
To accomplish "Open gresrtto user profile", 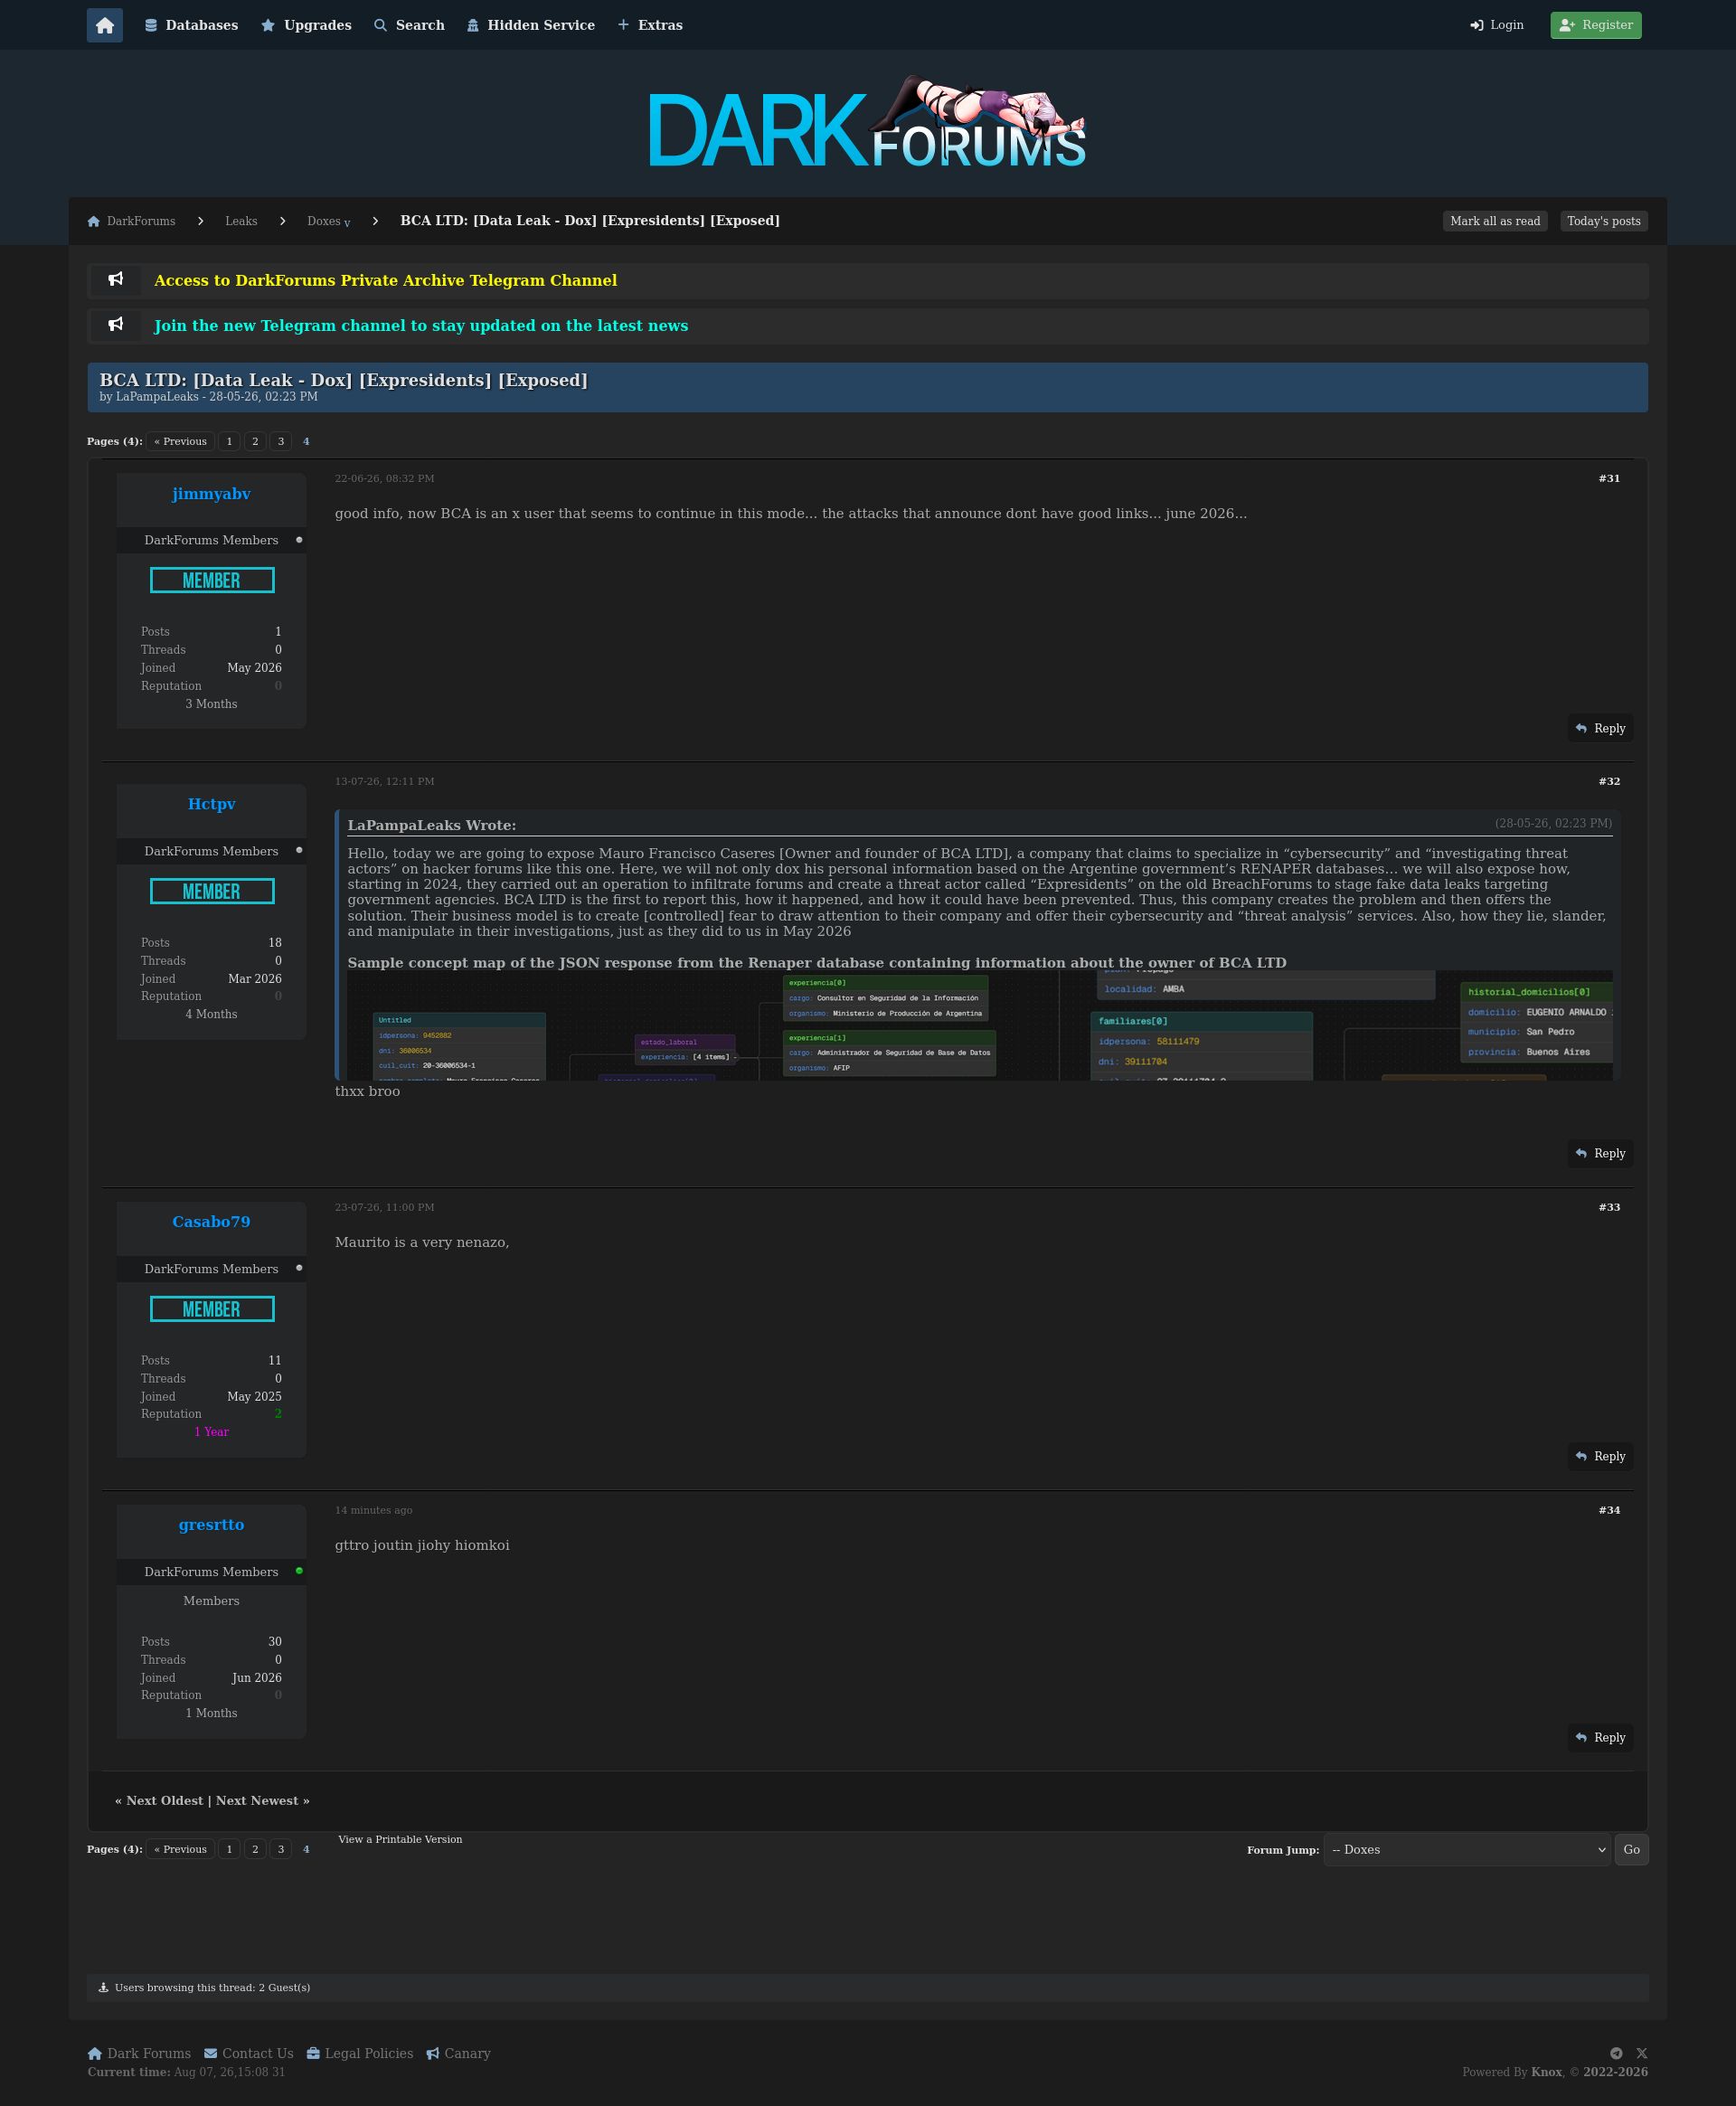I will pyautogui.click(x=211, y=1525).
